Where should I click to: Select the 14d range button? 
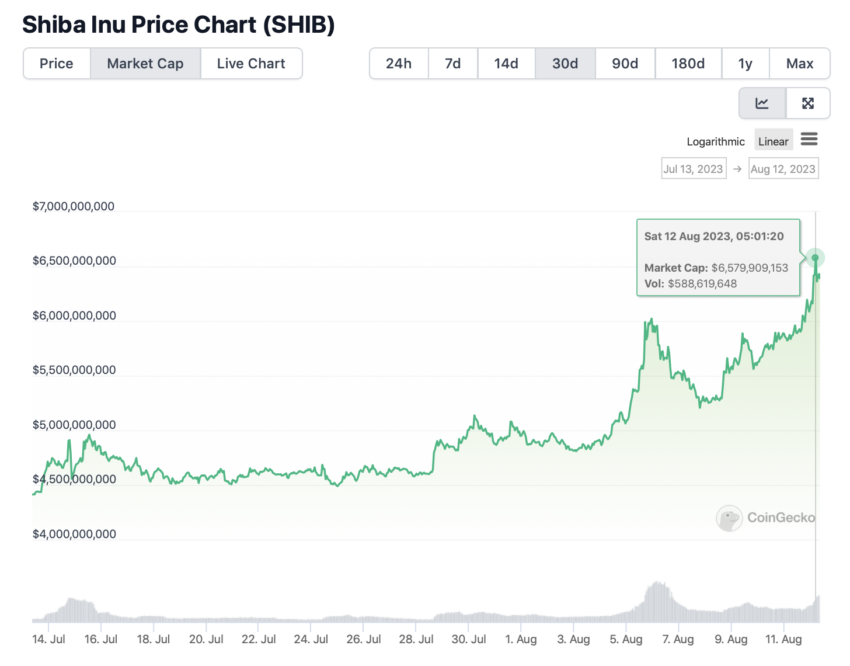[x=506, y=63]
